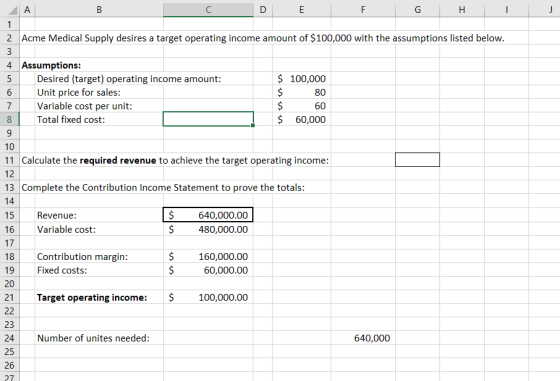Select Variable cost amount 480,000.00
The image size is (560, 381).
pos(208,229)
